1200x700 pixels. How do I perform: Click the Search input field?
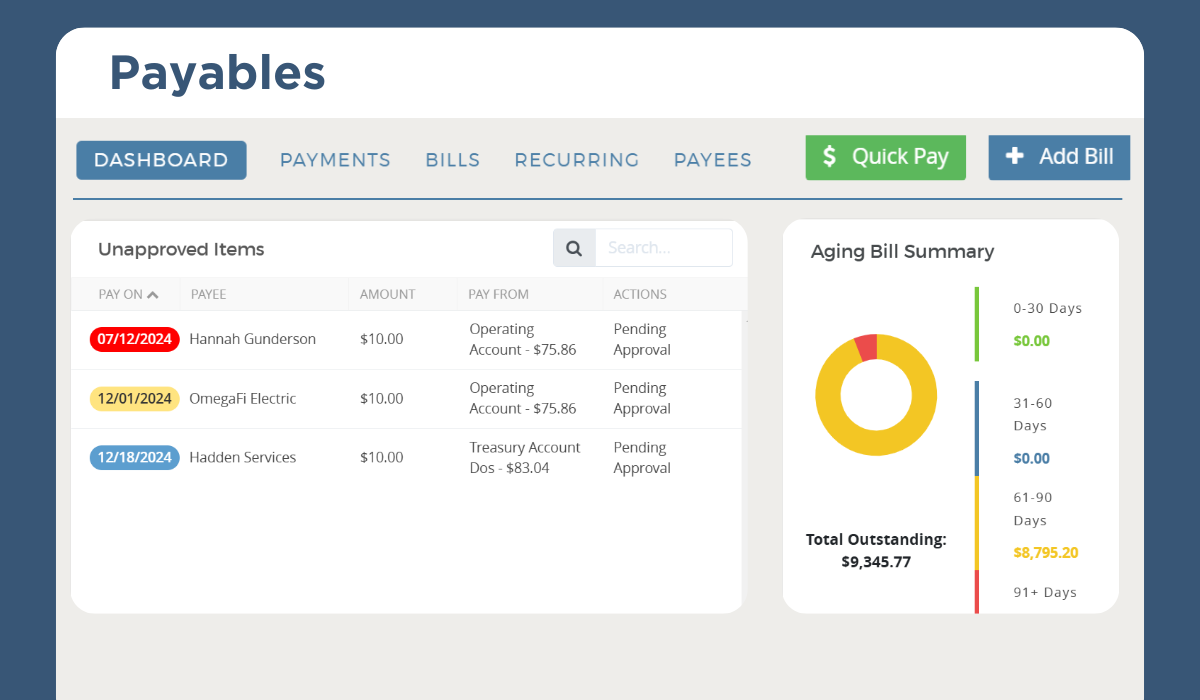[663, 247]
